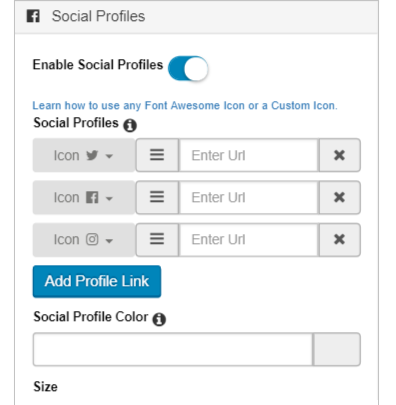Click the reorder handle on the Instagram row

click(x=157, y=240)
